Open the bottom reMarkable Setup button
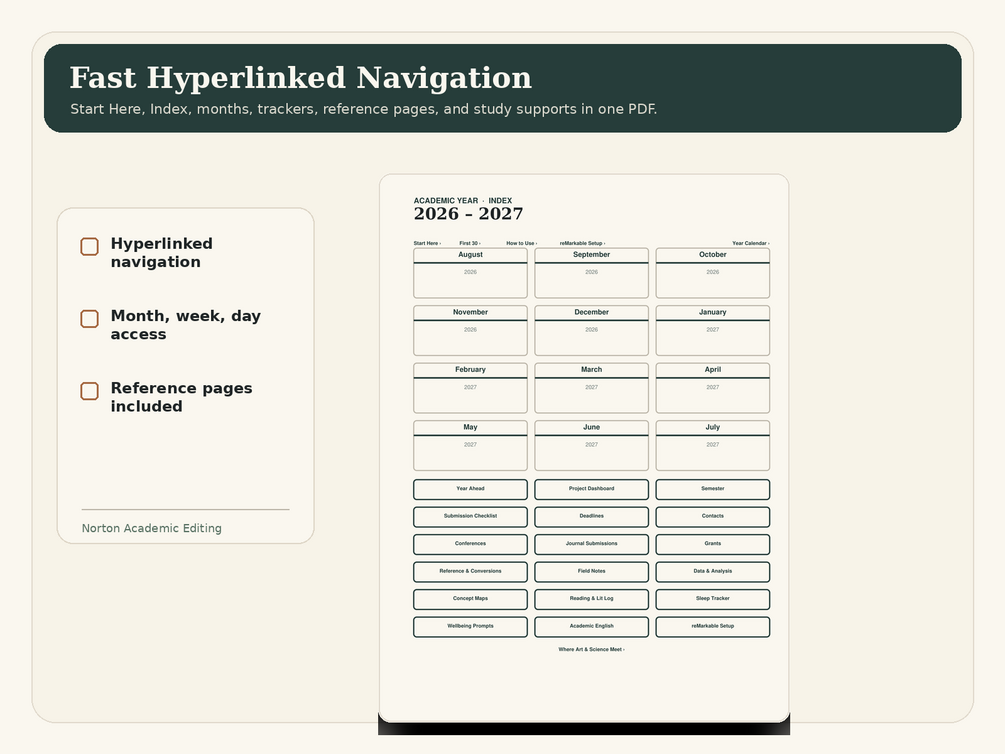Viewport: 1005px width, 754px height. tap(713, 627)
